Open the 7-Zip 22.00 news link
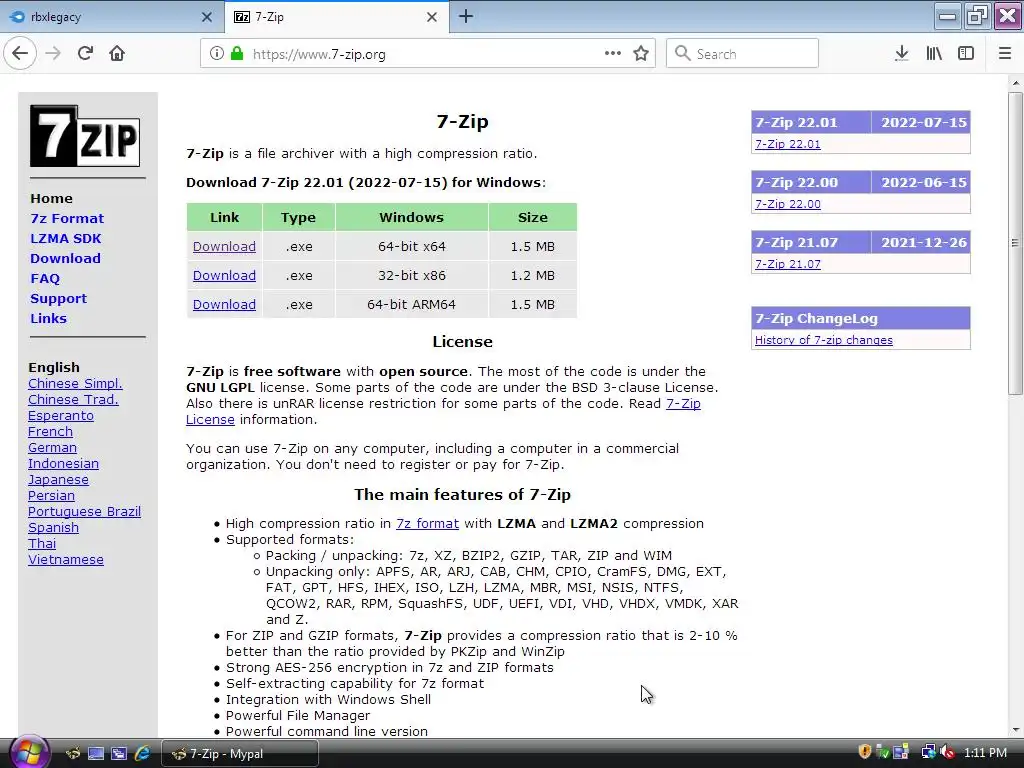This screenshot has width=1024, height=768. coord(788,204)
